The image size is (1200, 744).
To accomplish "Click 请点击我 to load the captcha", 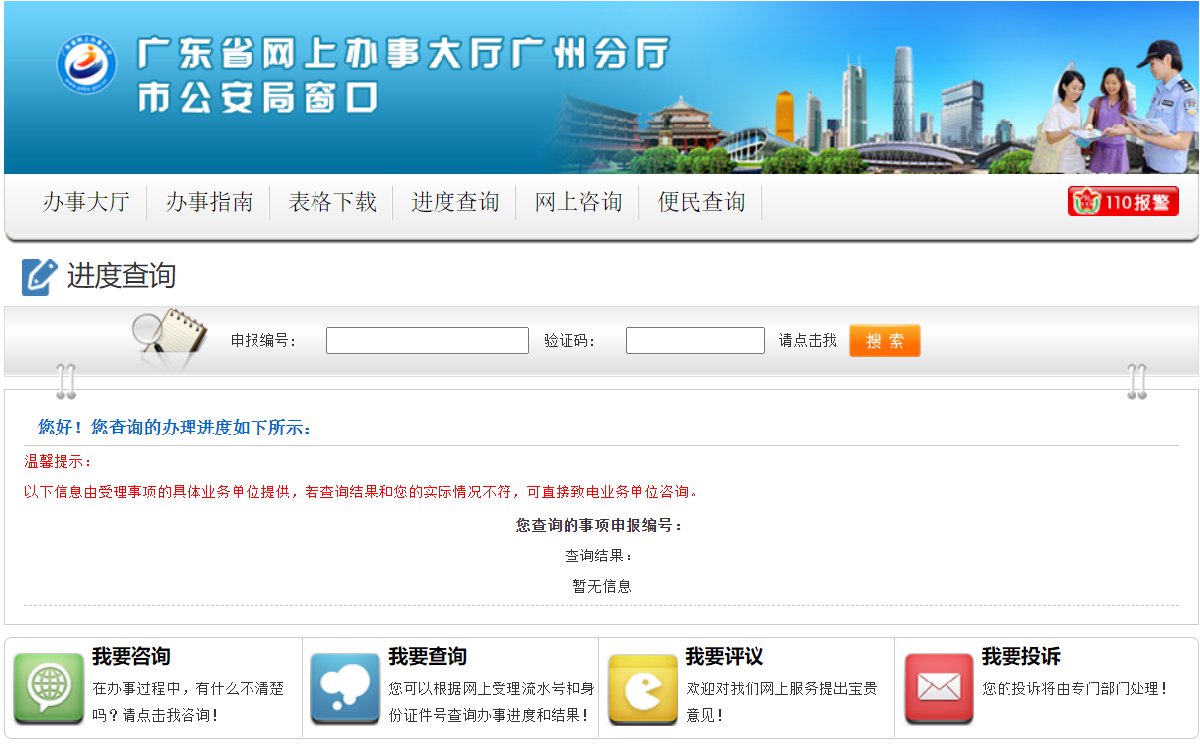I will (x=807, y=341).
